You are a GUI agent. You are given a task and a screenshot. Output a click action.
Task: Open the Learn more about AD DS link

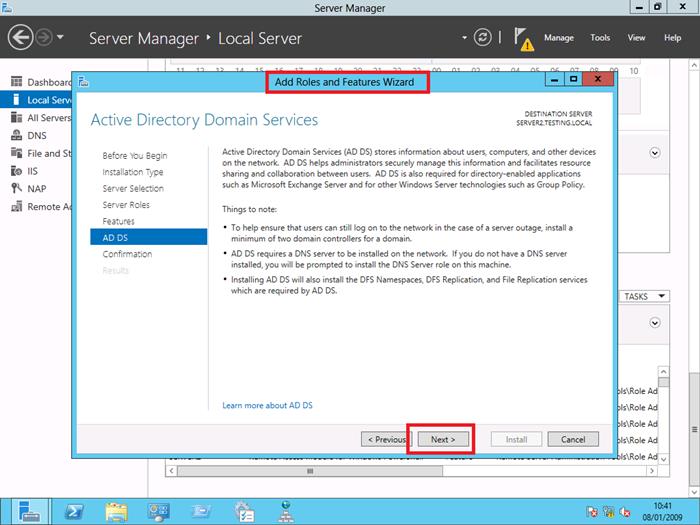[x=267, y=405]
